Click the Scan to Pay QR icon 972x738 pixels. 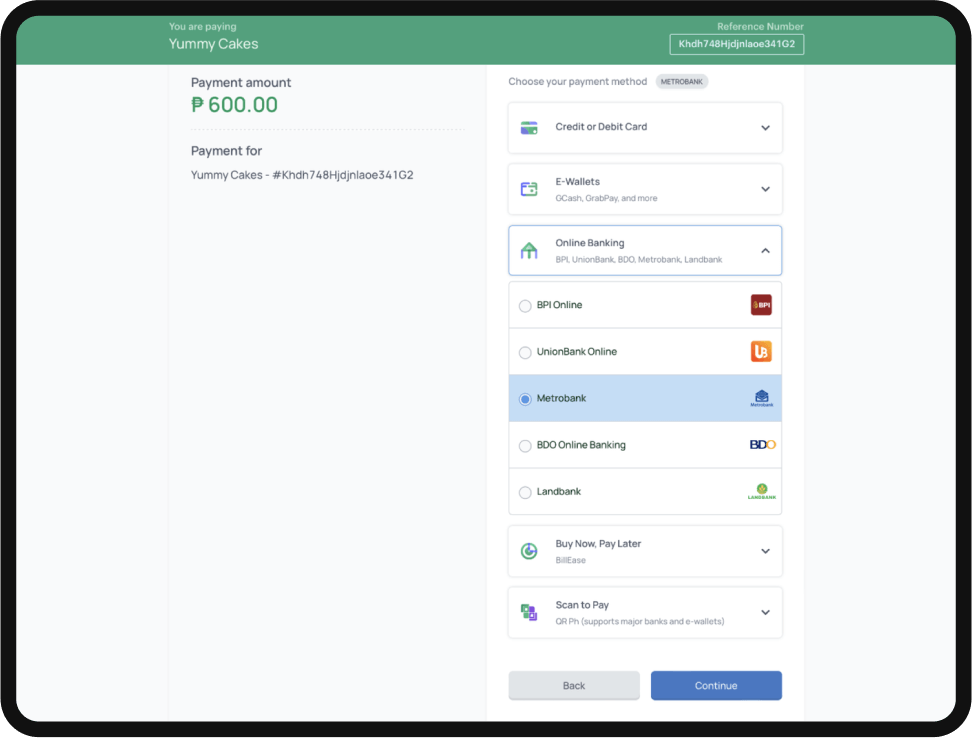(x=529, y=612)
